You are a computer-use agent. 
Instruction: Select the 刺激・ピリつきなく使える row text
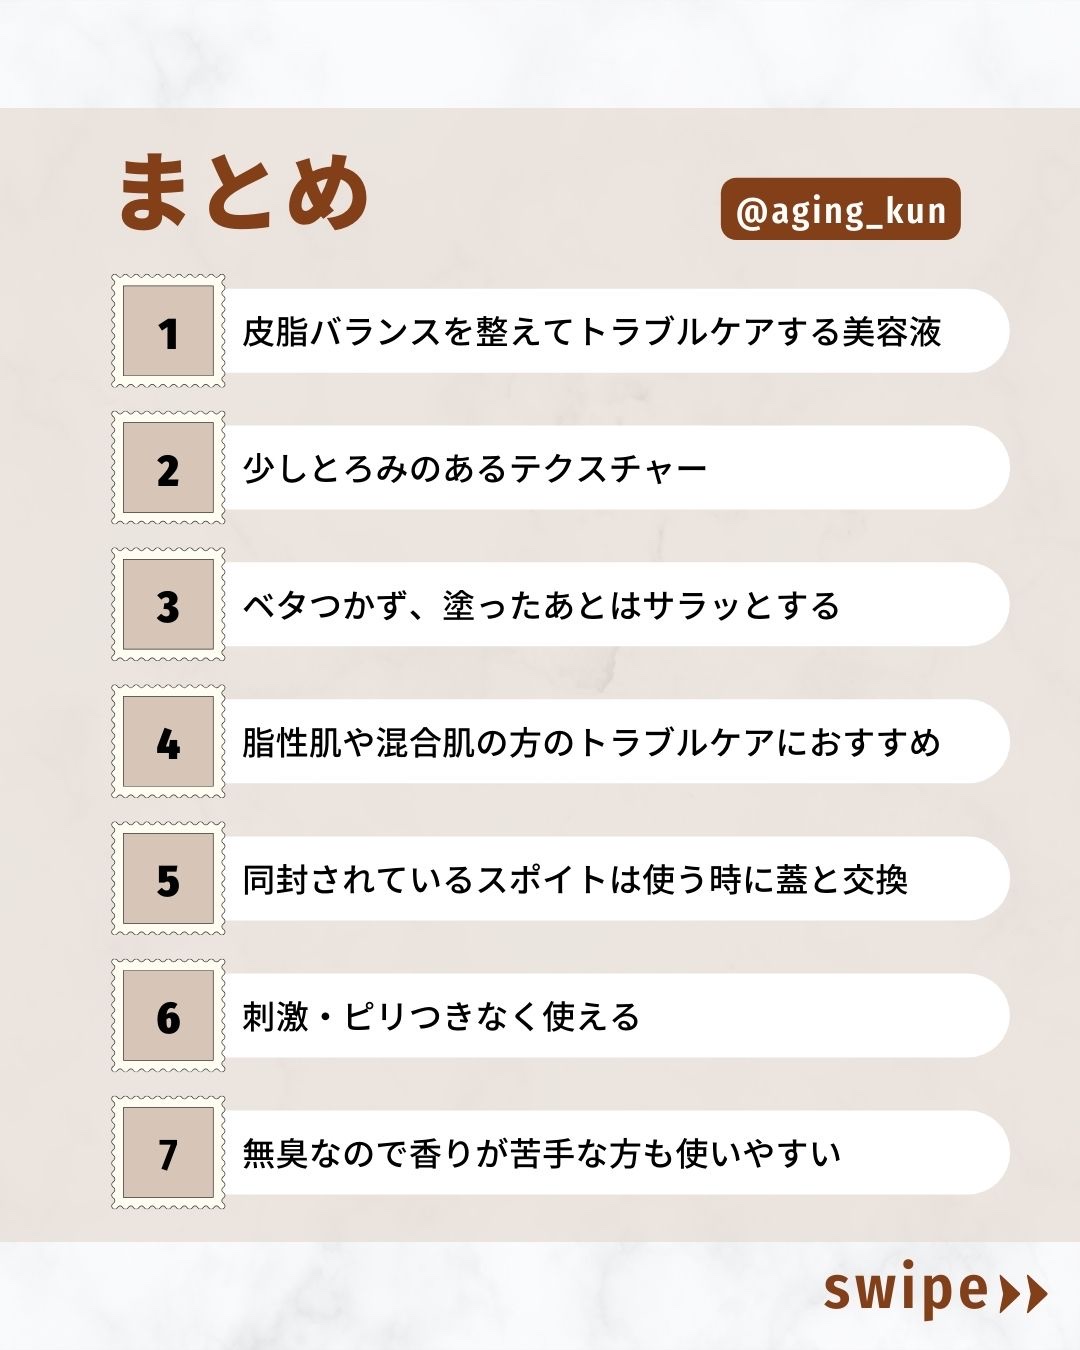tap(441, 1017)
